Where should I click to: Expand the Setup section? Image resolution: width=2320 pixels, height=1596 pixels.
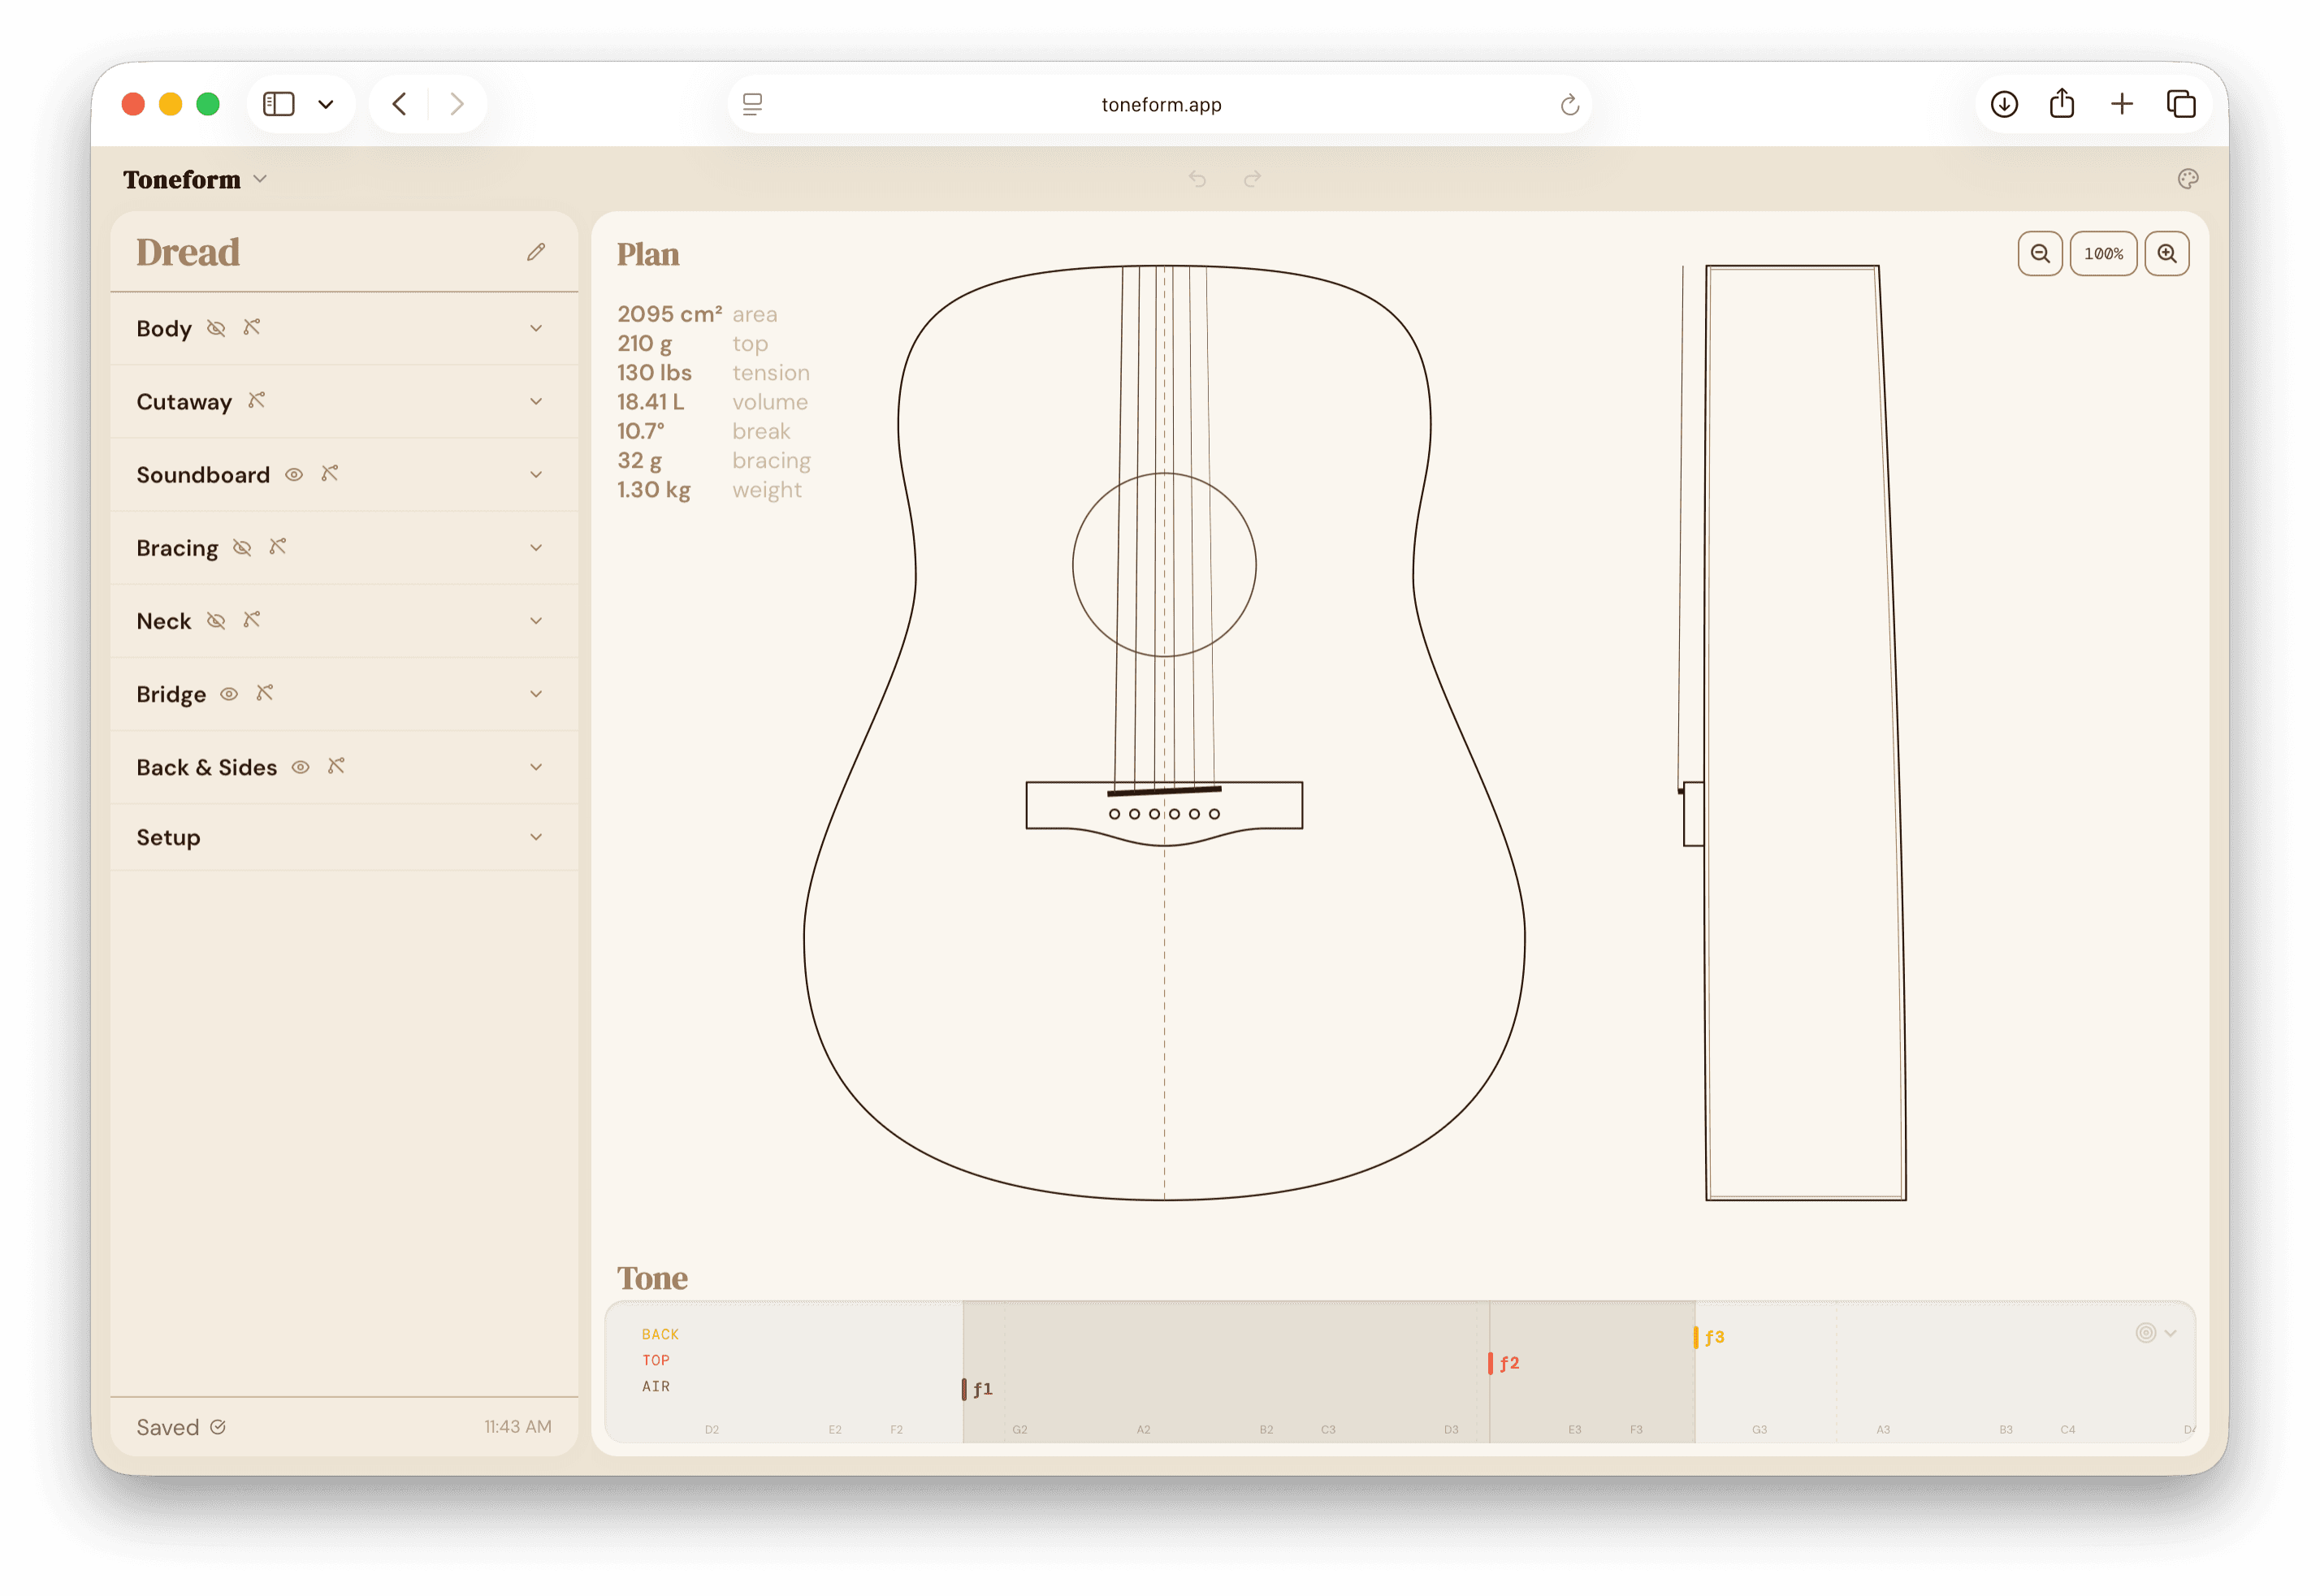pos(537,837)
